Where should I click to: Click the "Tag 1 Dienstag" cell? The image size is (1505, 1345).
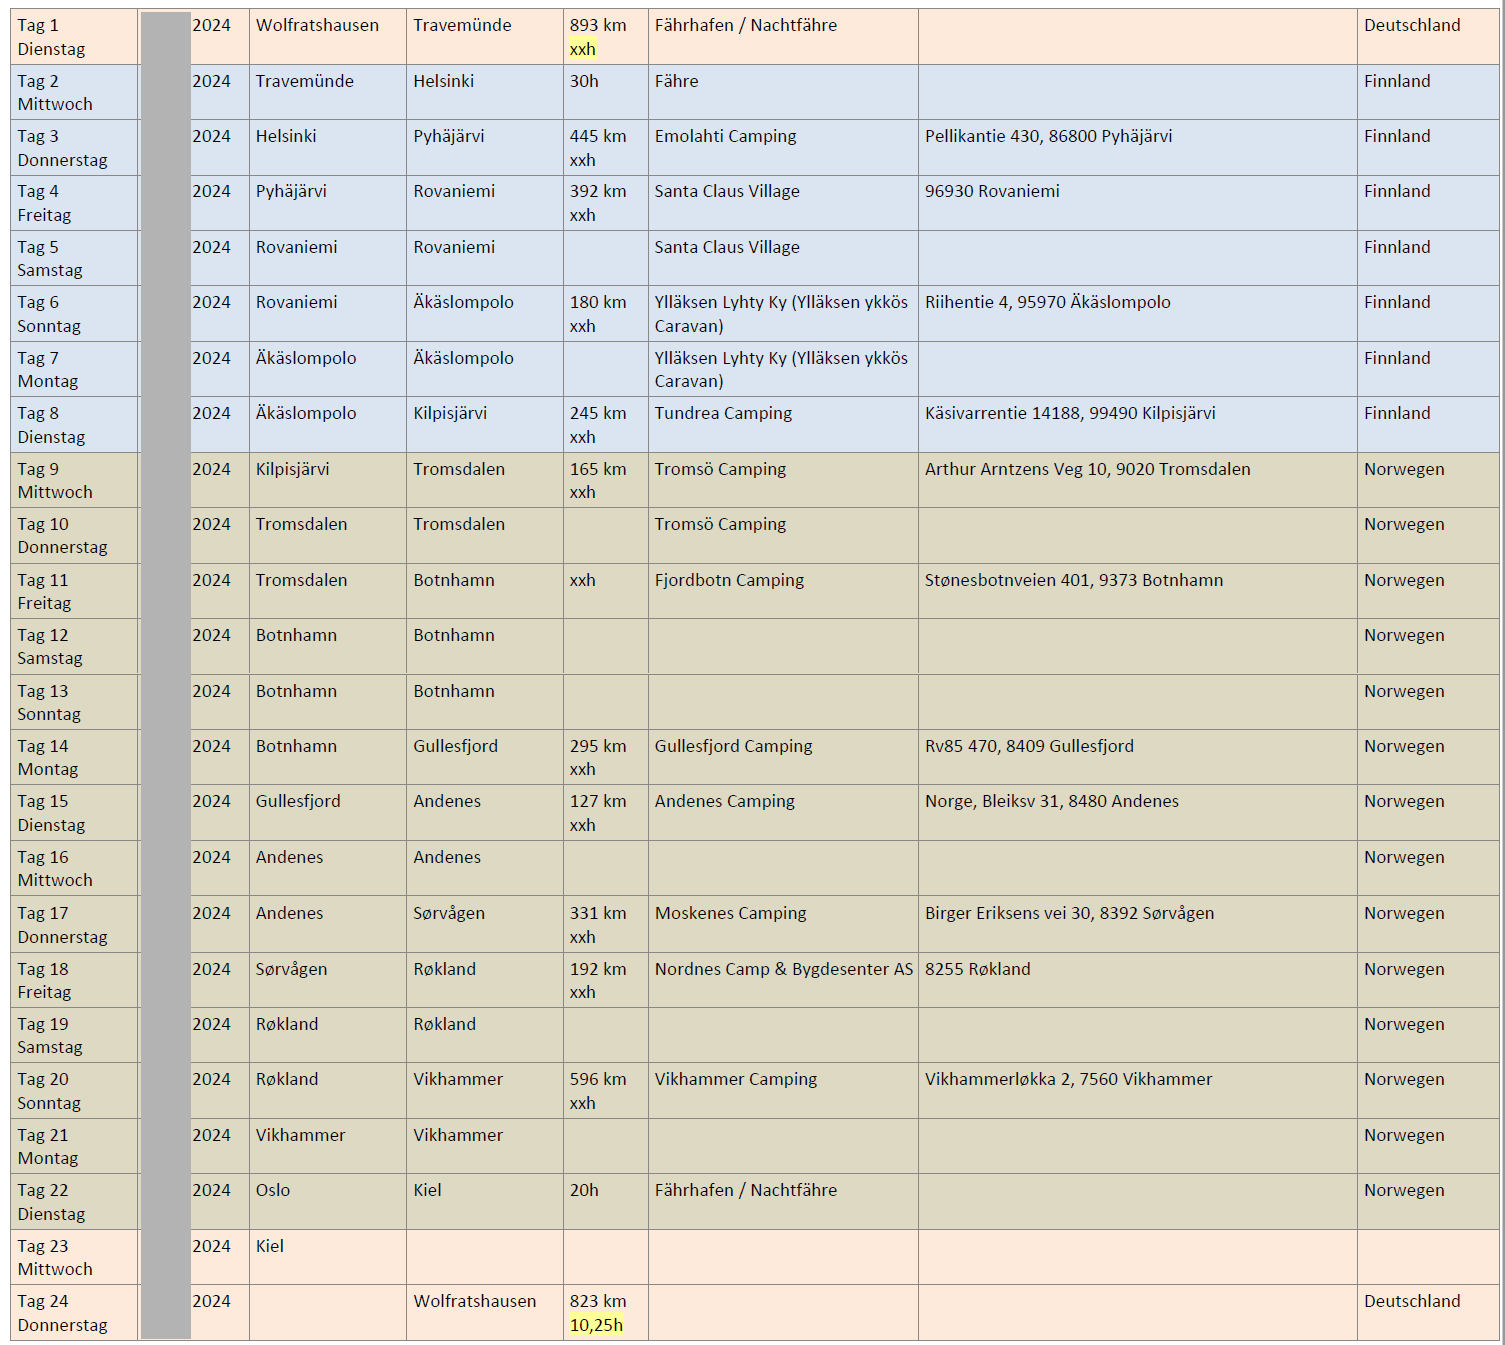coord(52,37)
